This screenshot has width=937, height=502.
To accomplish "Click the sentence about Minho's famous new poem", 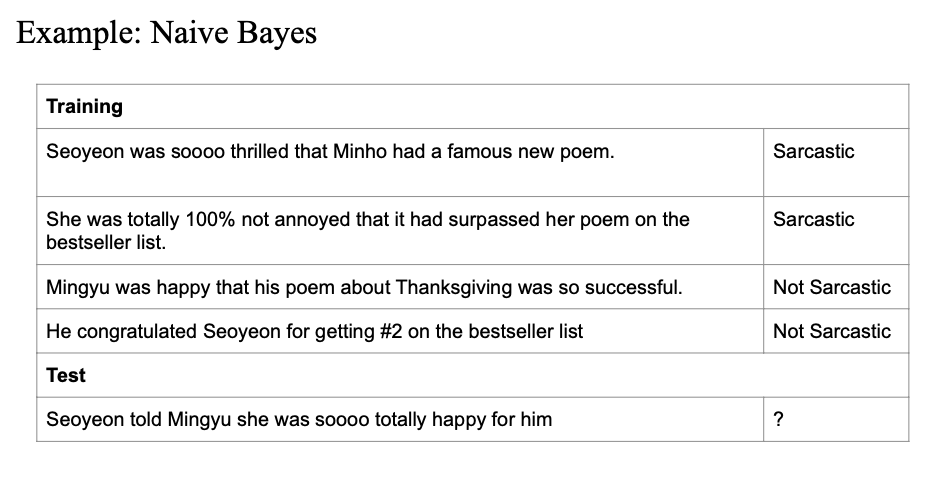I will 330,152.
